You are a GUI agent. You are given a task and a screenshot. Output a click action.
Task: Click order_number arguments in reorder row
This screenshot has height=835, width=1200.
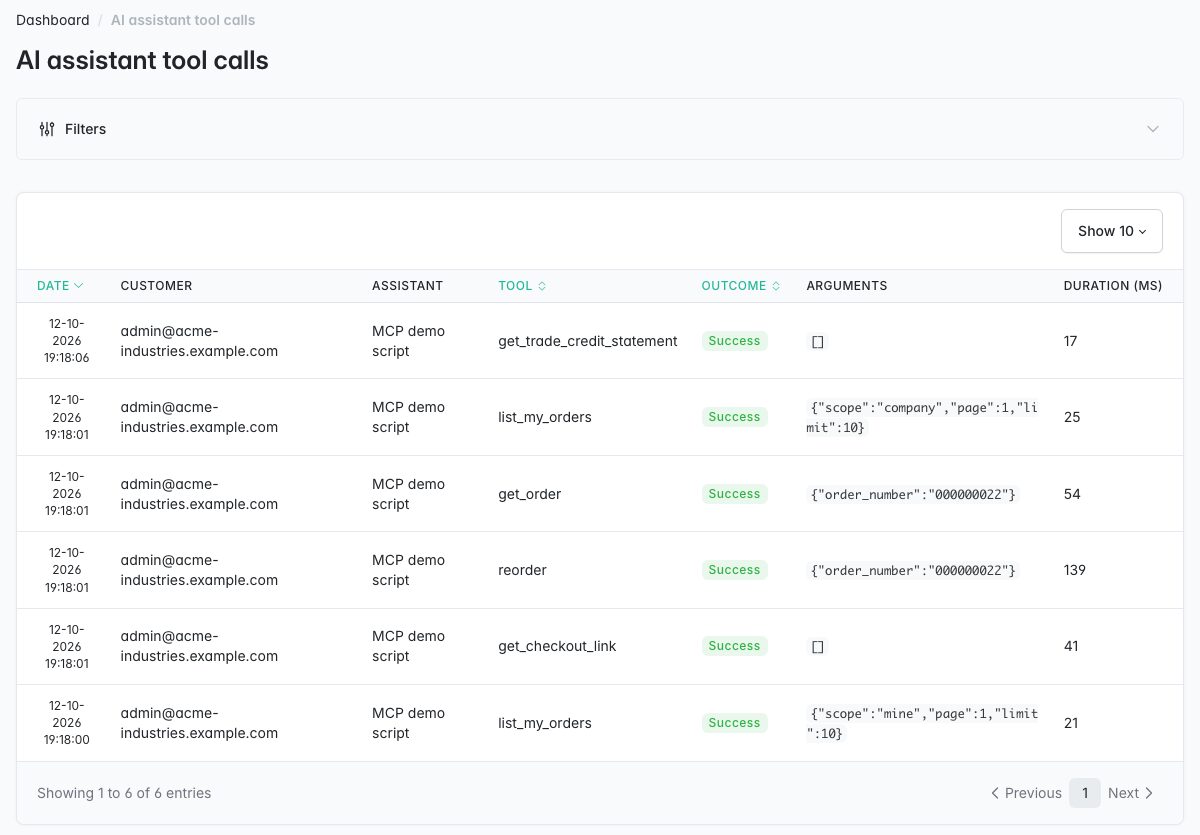click(x=913, y=570)
